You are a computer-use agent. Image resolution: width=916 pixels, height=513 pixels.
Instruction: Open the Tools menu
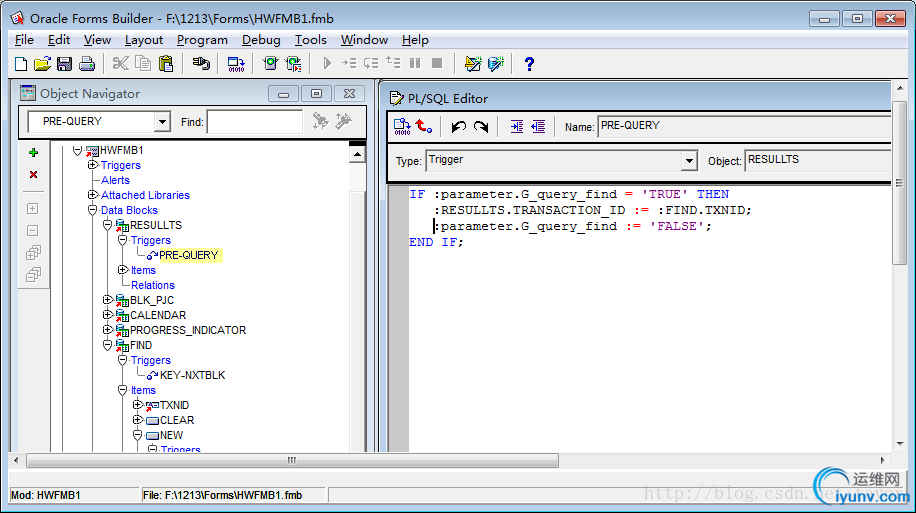click(310, 40)
